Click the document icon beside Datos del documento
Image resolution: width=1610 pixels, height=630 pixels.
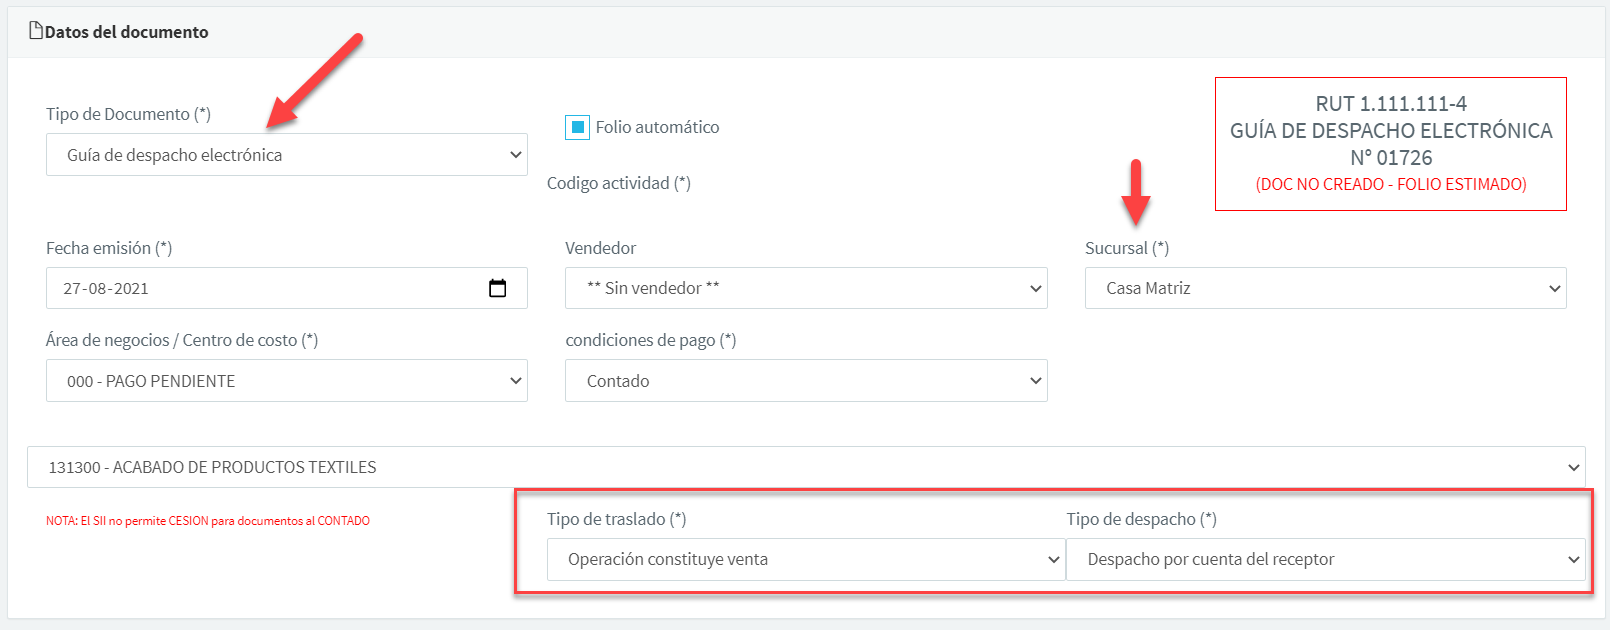[x=36, y=31]
